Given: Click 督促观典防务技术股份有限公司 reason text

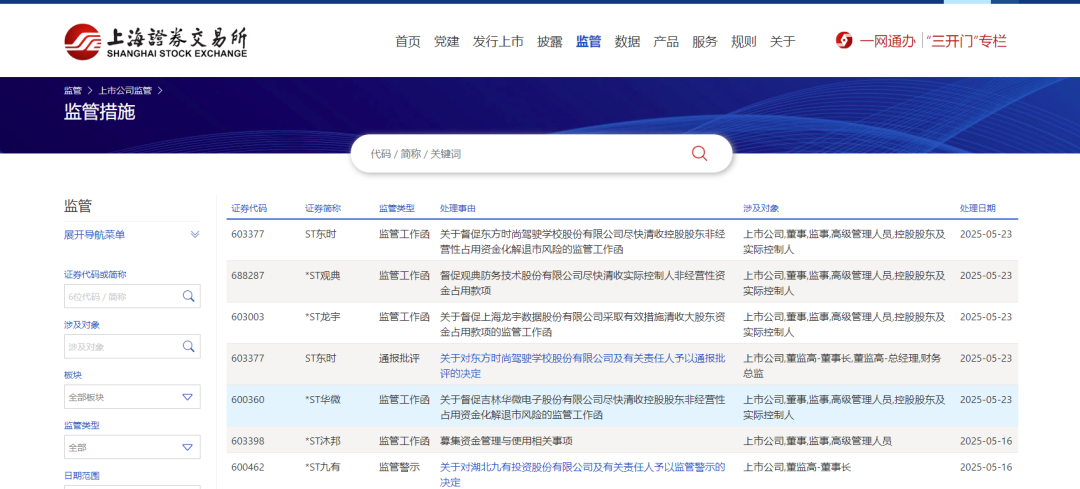Looking at the screenshot, I should (x=583, y=283).
